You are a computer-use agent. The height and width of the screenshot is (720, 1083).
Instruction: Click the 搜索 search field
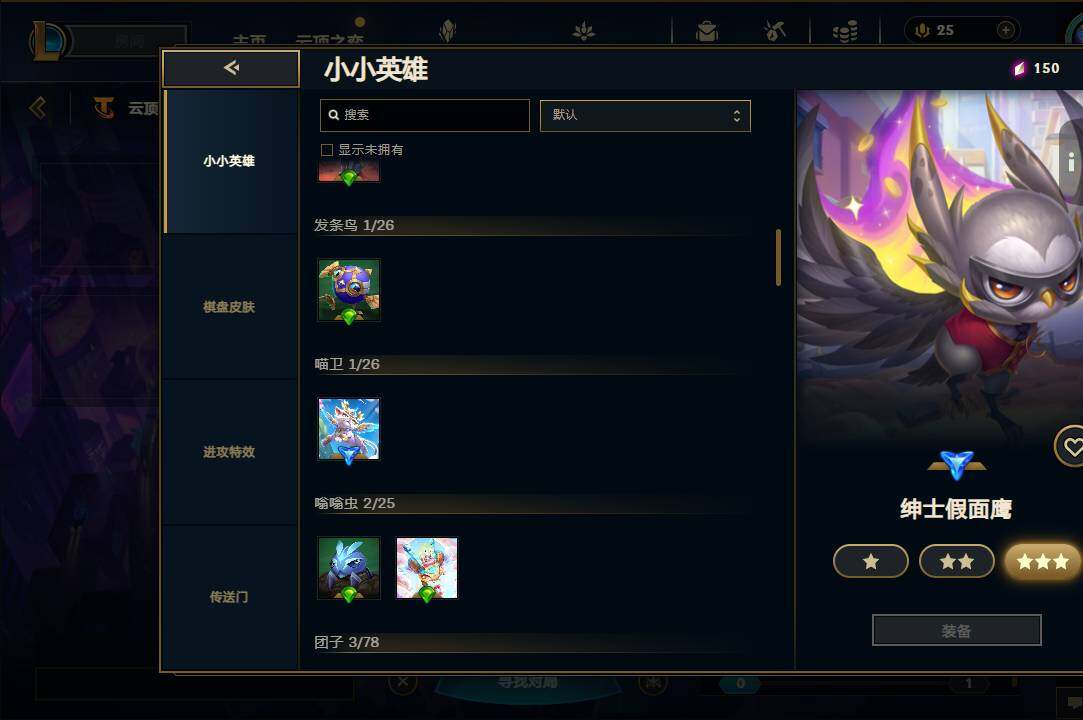pyautogui.click(x=425, y=115)
